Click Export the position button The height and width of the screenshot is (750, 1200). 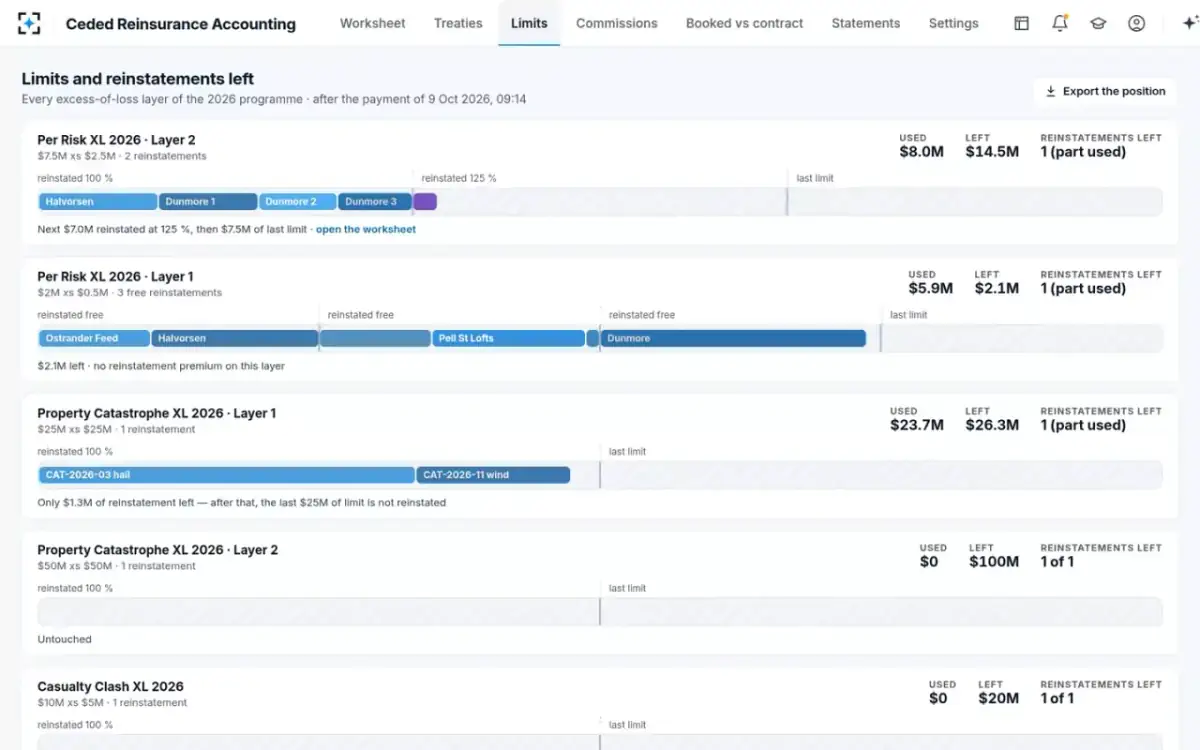click(x=1105, y=91)
